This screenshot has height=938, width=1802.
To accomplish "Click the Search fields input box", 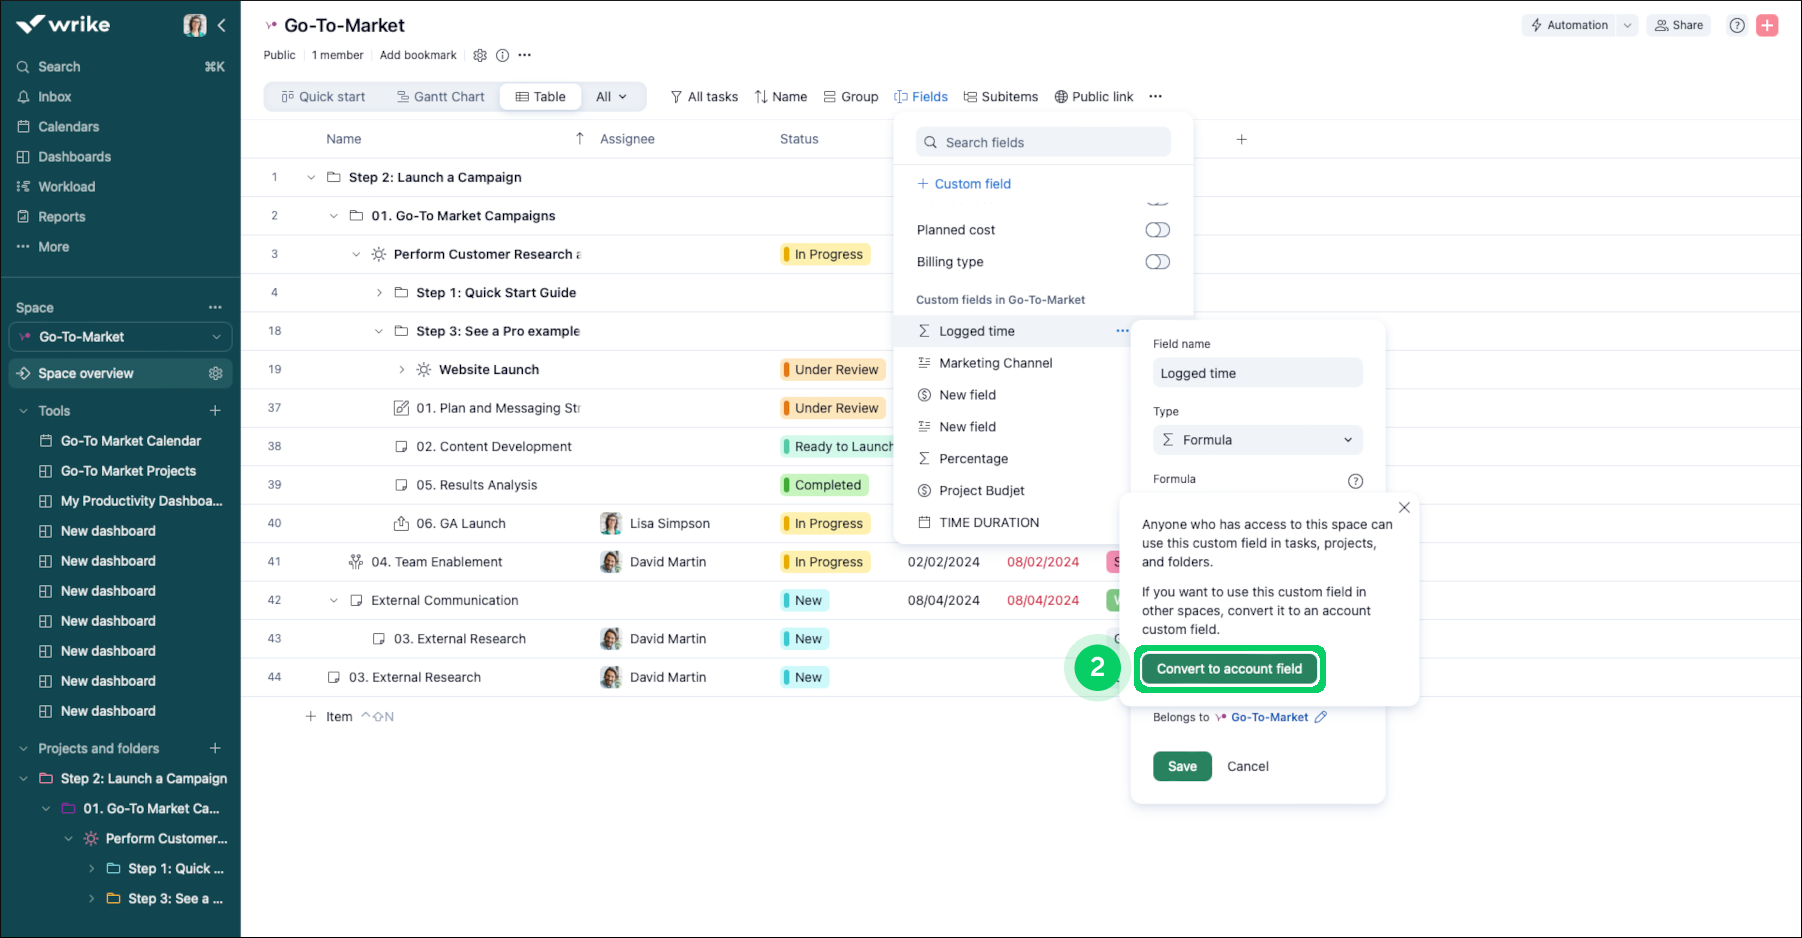I will (x=1043, y=142).
